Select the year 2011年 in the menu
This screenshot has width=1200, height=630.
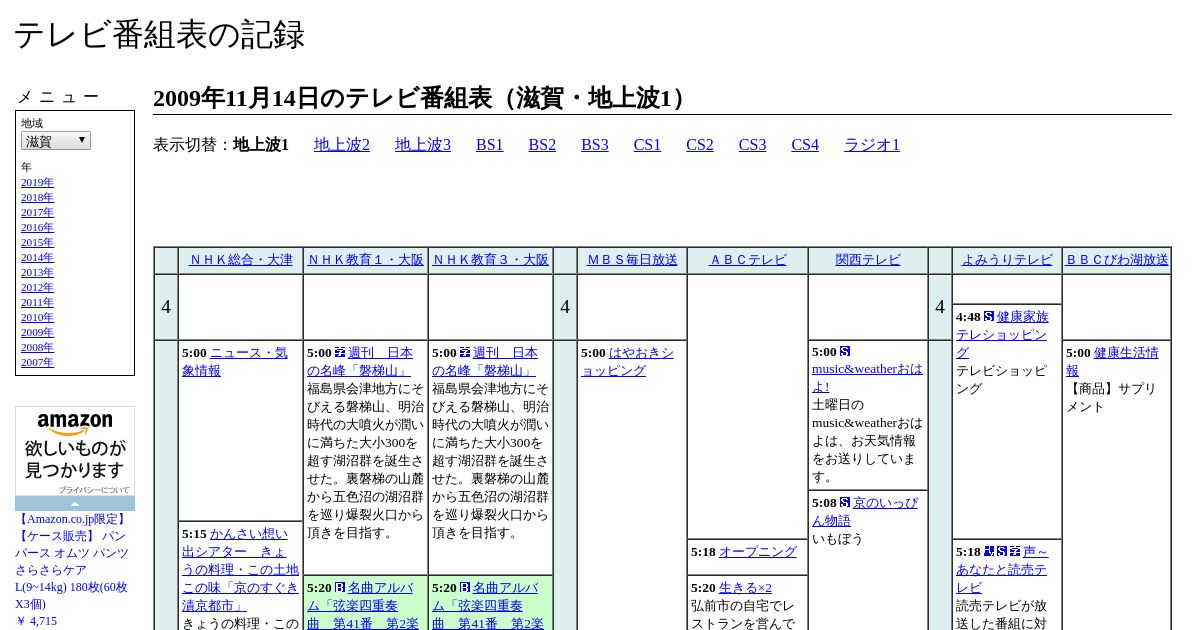pos(37,302)
